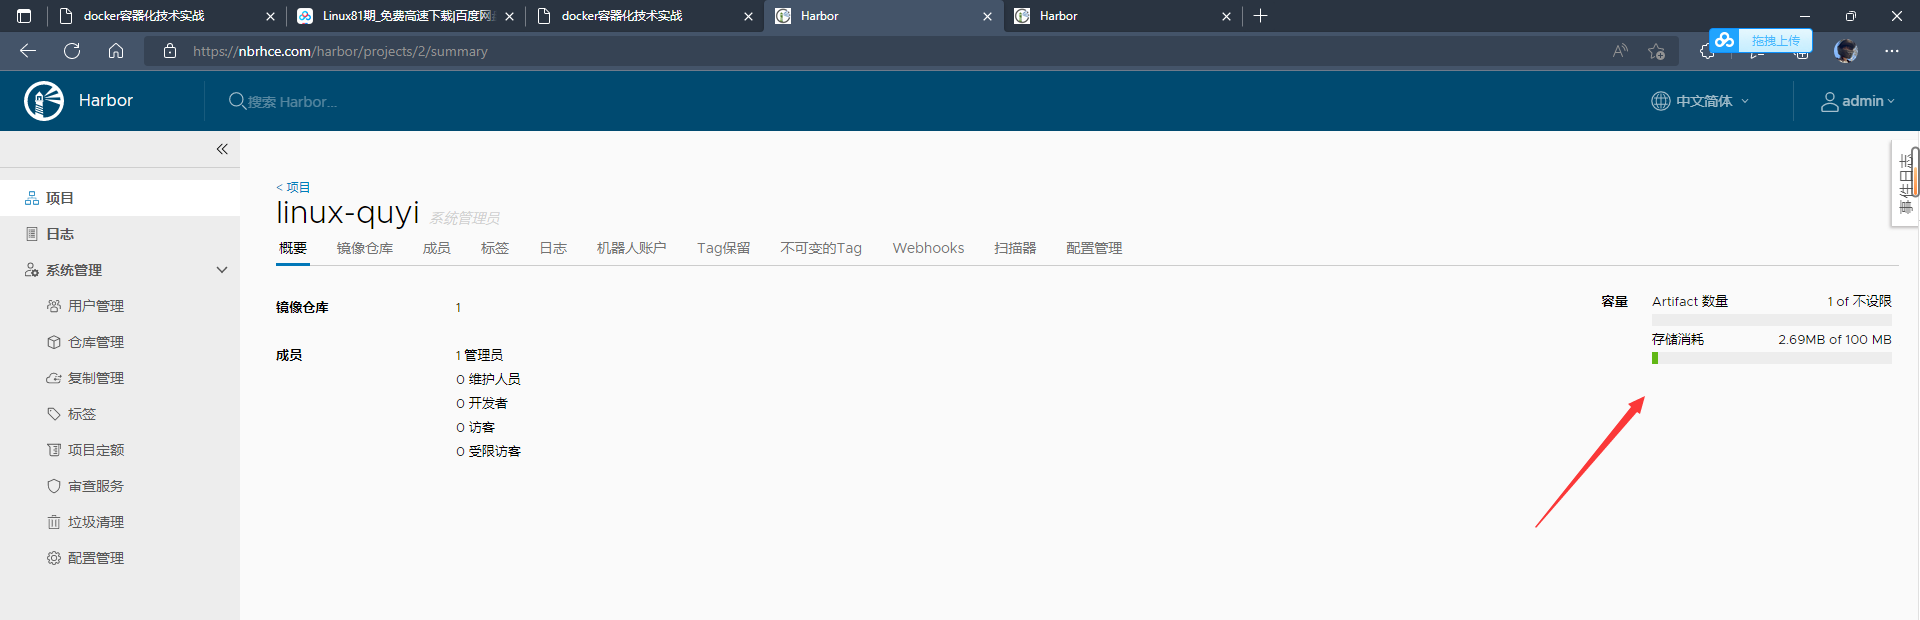This screenshot has height=620, width=1920.
Task: Switch to the 镜像仓库 tab
Action: pyautogui.click(x=365, y=248)
